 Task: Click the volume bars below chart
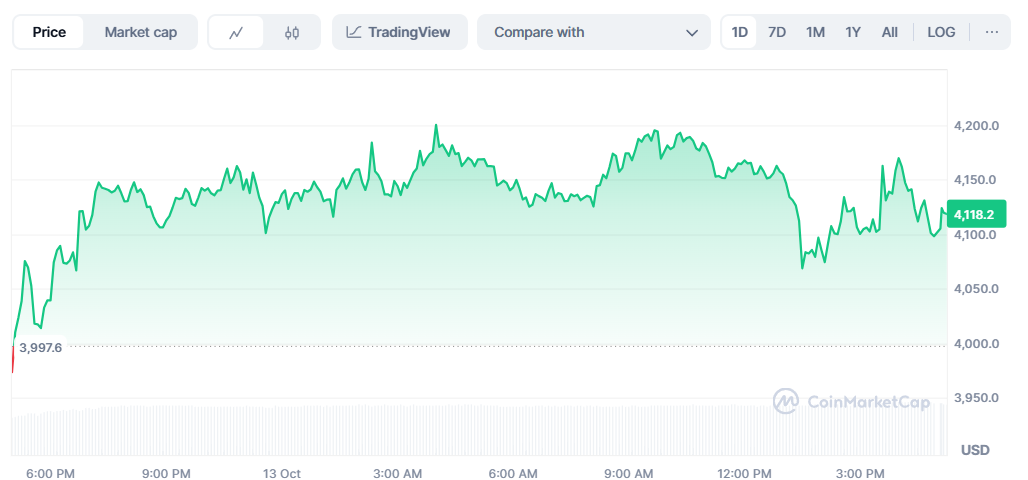tap(480, 430)
